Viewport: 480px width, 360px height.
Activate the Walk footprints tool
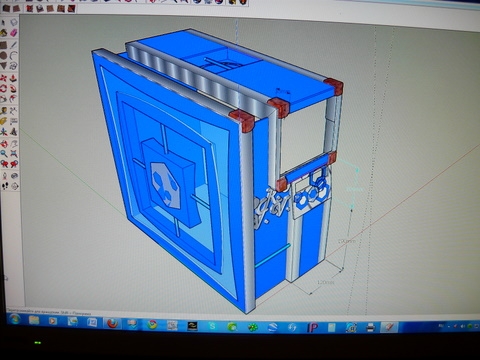coord(4,186)
